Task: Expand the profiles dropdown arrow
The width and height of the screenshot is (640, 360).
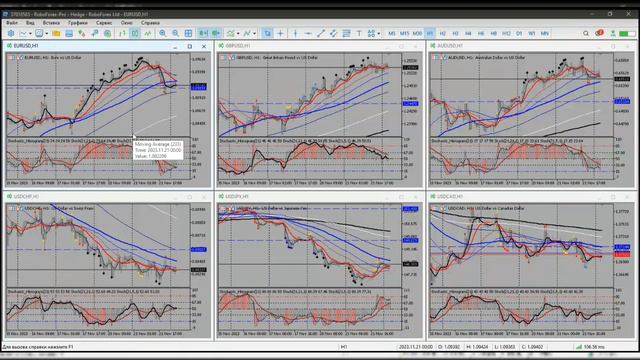Action: (x=46, y=33)
